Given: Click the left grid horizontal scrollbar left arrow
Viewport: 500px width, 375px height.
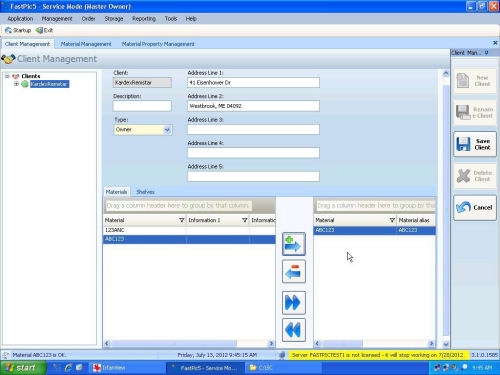Looking at the screenshot, I should tap(107, 343).
